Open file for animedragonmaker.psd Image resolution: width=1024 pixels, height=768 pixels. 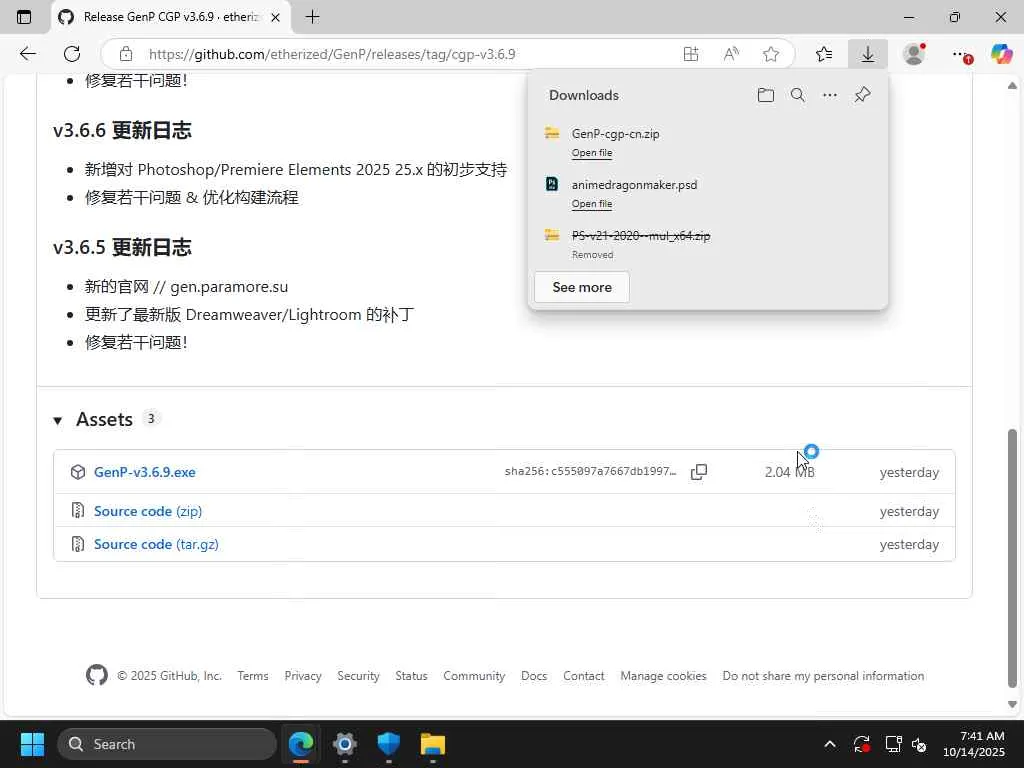[x=592, y=204]
